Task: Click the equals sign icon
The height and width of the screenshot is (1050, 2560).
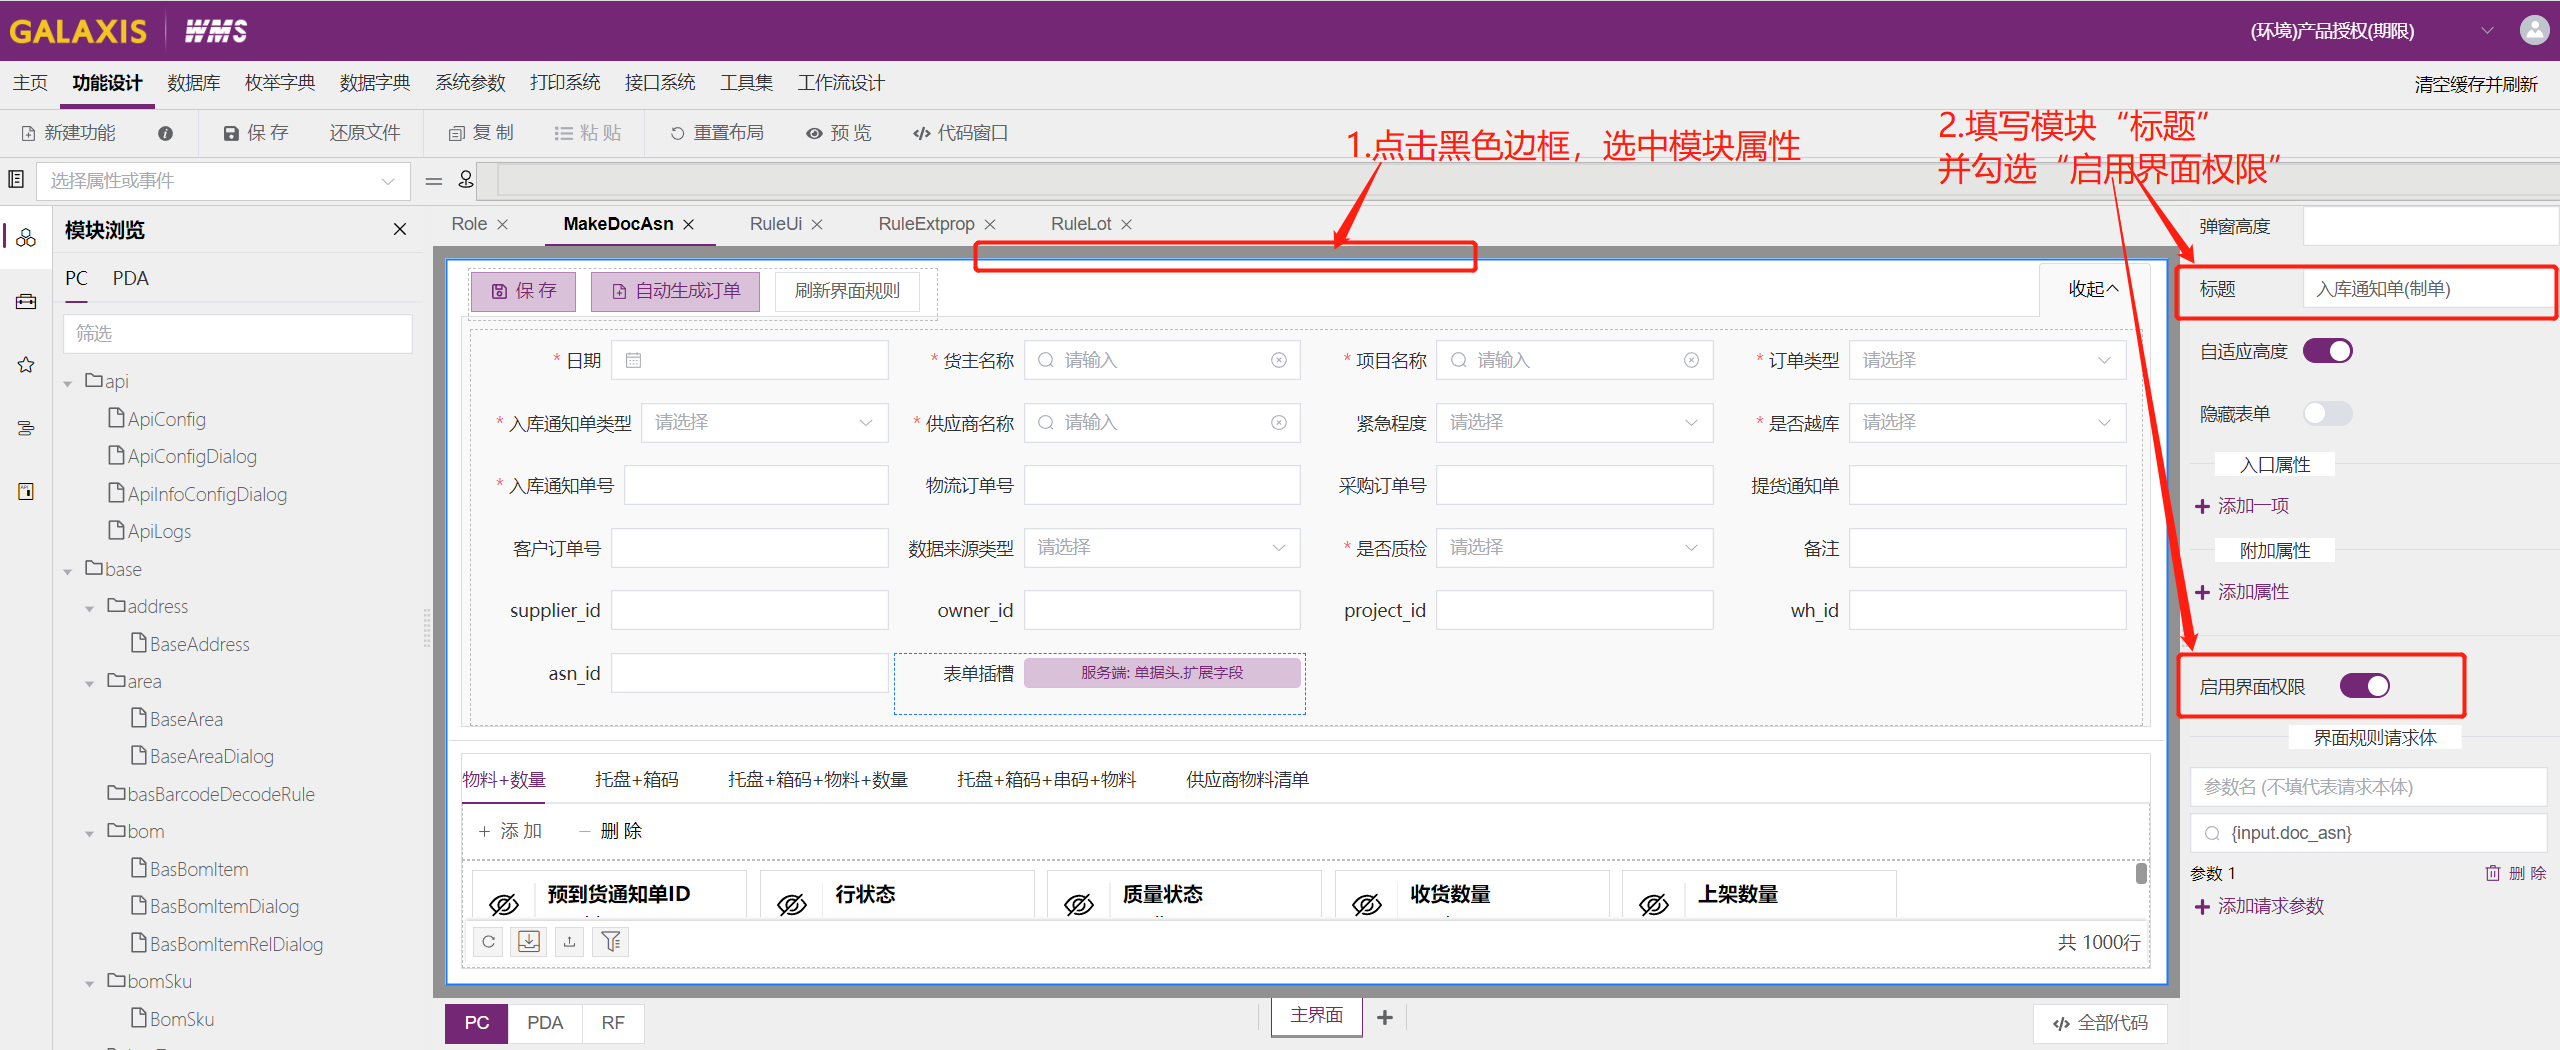Action: 433,181
